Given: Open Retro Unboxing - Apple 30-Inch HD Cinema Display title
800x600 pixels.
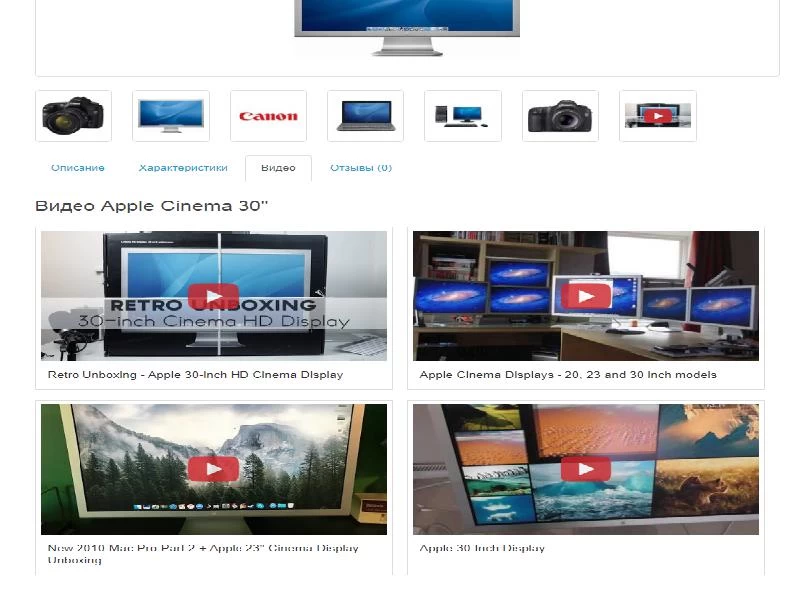Looking at the screenshot, I should (x=195, y=374).
